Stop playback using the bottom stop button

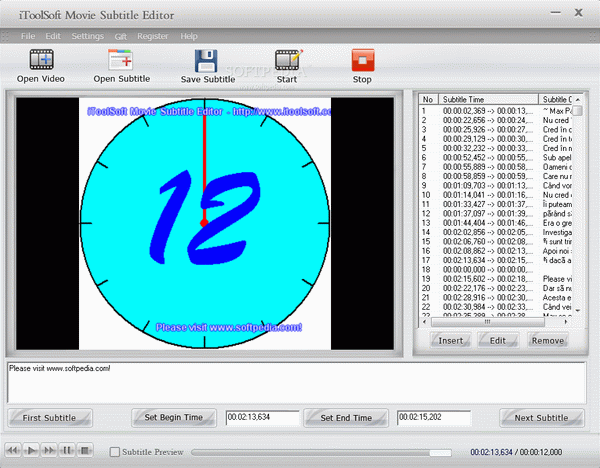click(85, 450)
